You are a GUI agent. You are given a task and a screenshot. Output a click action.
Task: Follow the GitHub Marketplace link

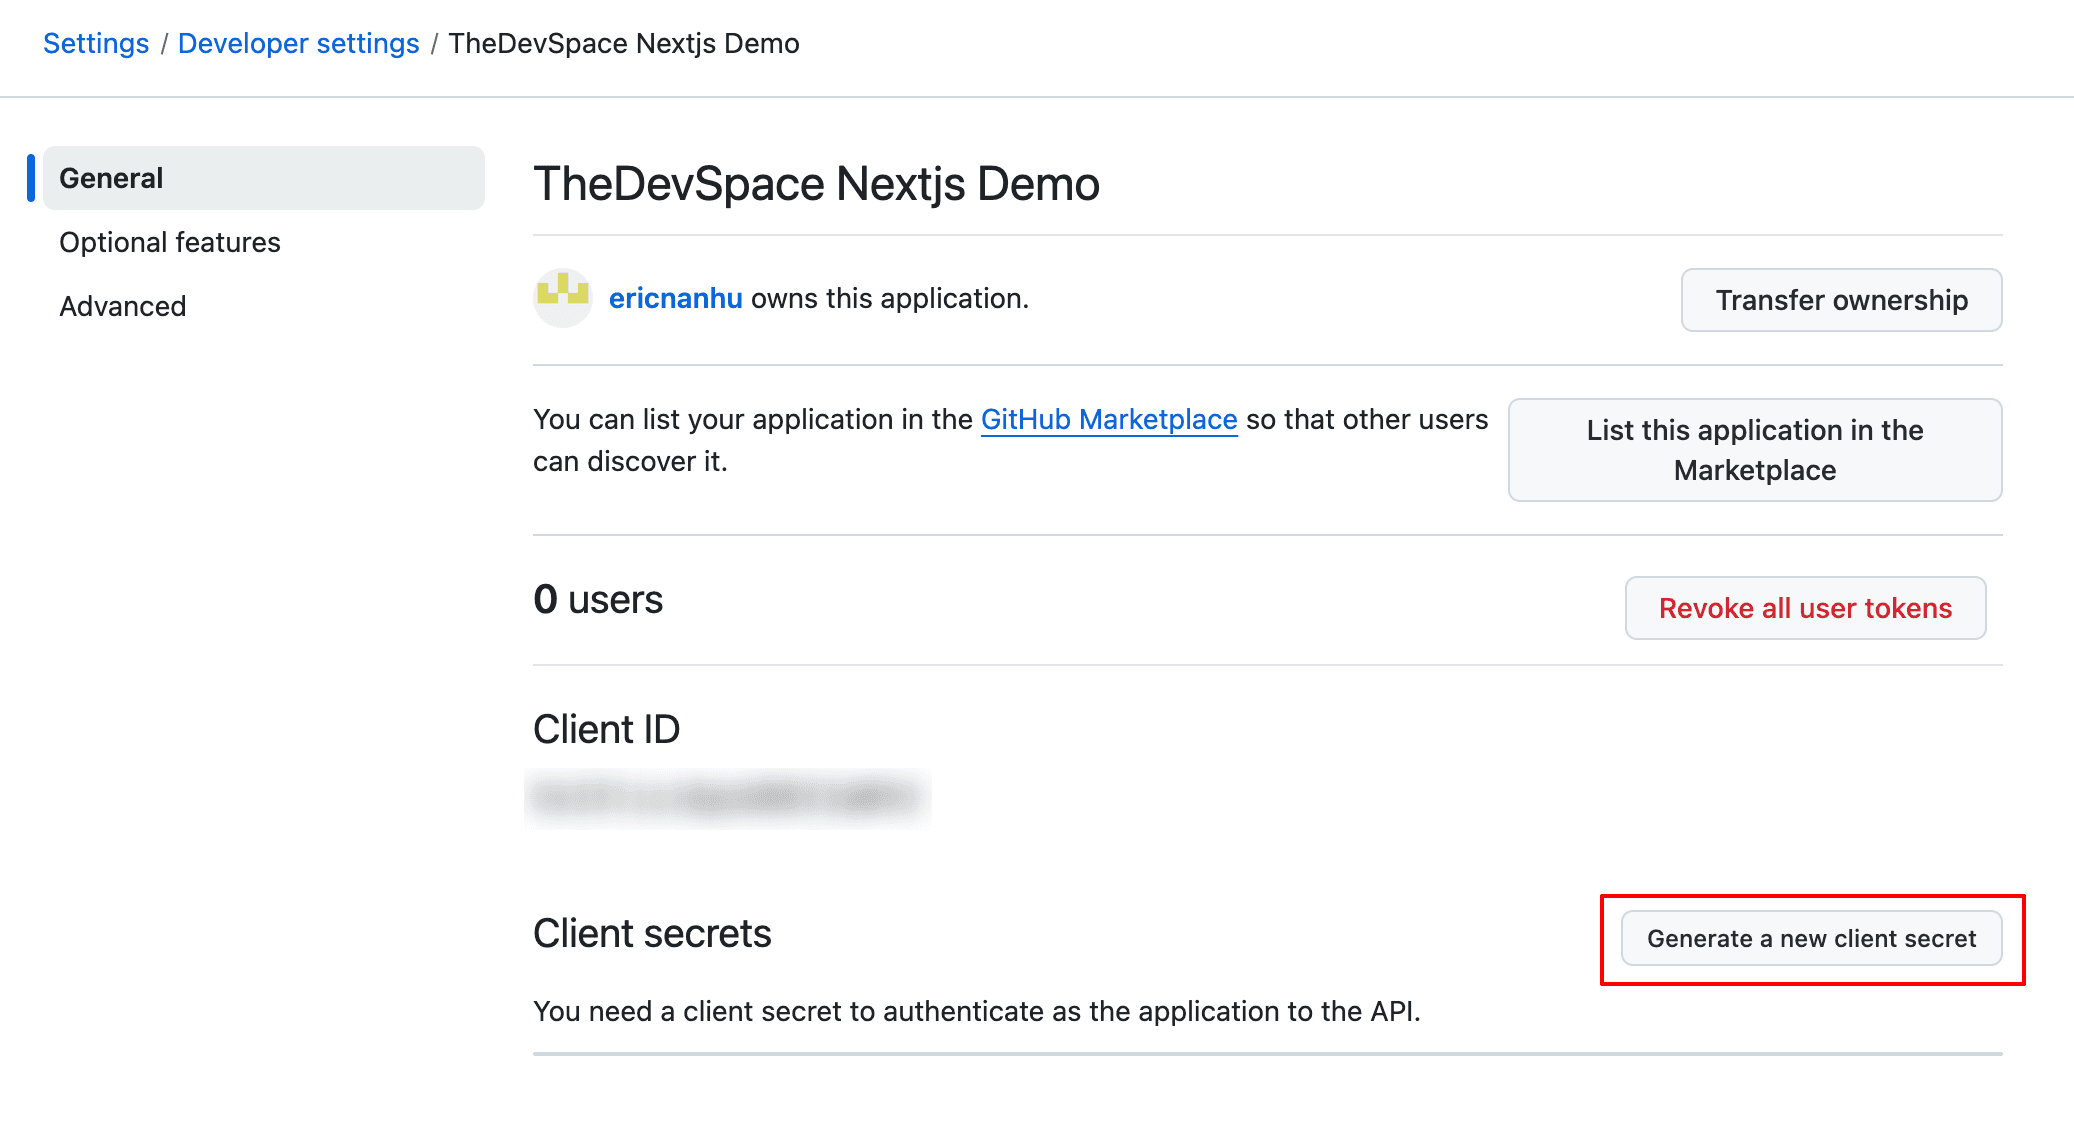(1108, 419)
